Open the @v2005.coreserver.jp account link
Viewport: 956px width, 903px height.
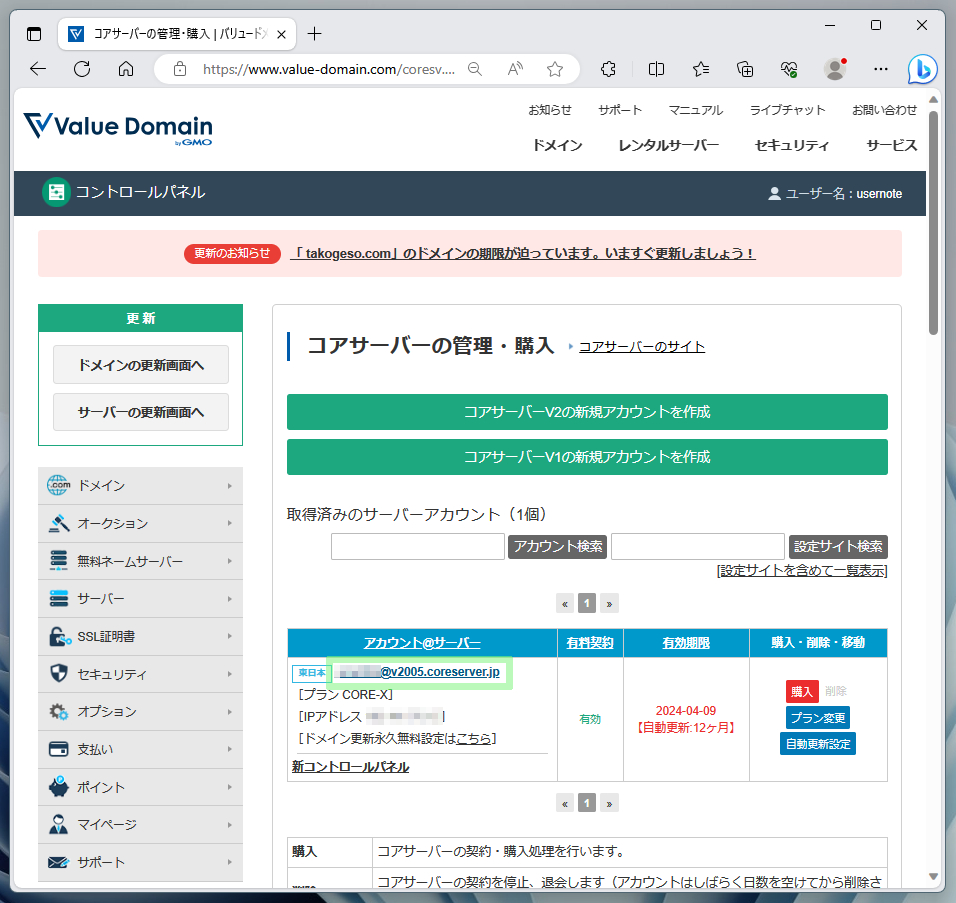tap(419, 672)
